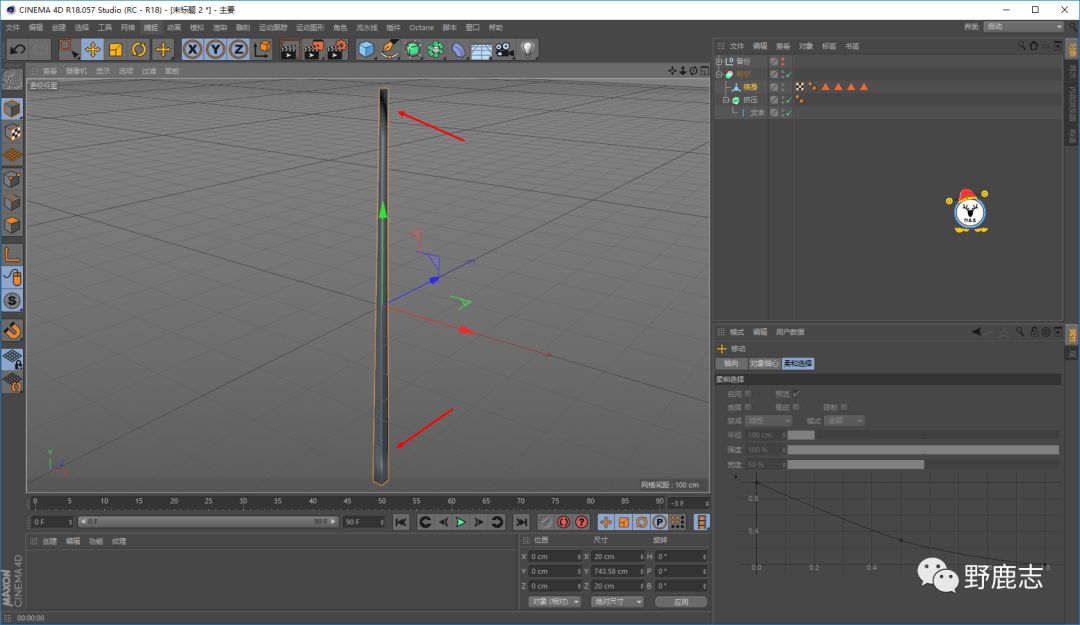Enable the Snap magnet icon

pyautogui.click(x=12, y=330)
